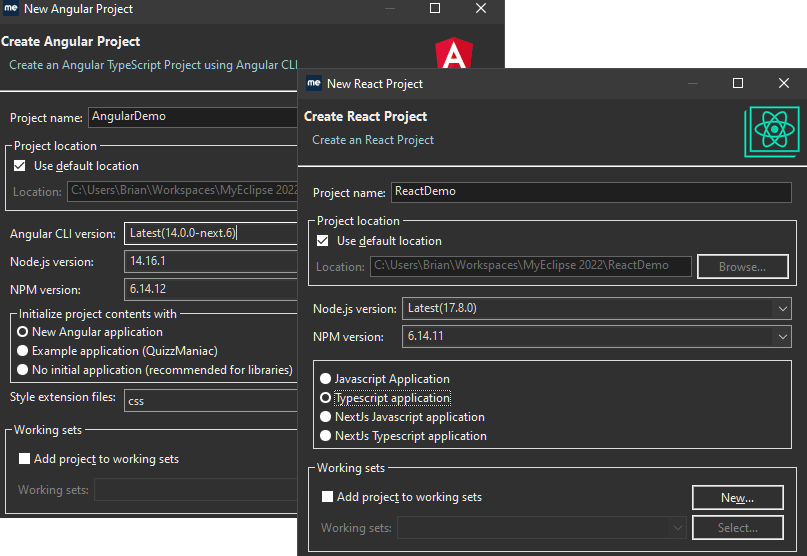Click 'Create an React Project' description text
807x556 pixels.
[373, 140]
